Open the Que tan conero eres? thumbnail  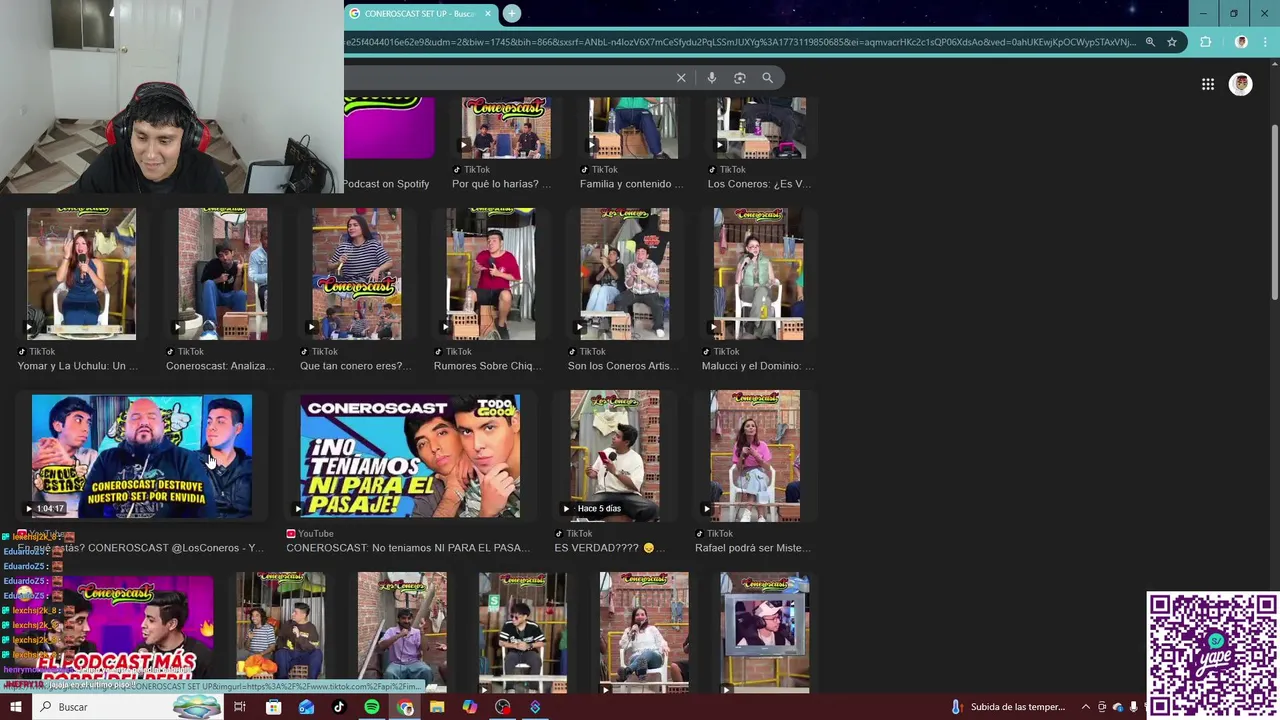tap(356, 274)
